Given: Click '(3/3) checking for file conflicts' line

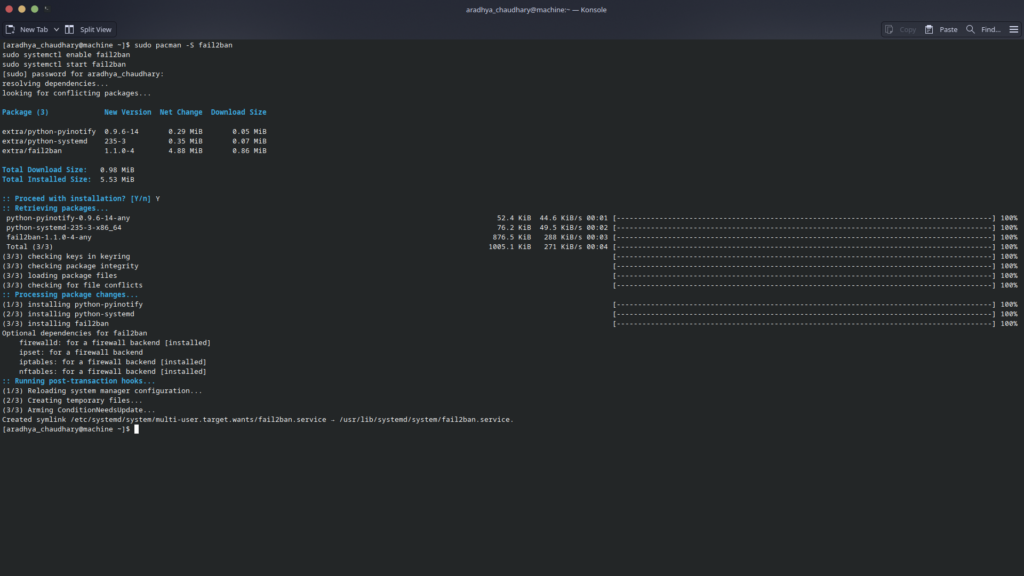Looking at the screenshot, I should pos(72,285).
